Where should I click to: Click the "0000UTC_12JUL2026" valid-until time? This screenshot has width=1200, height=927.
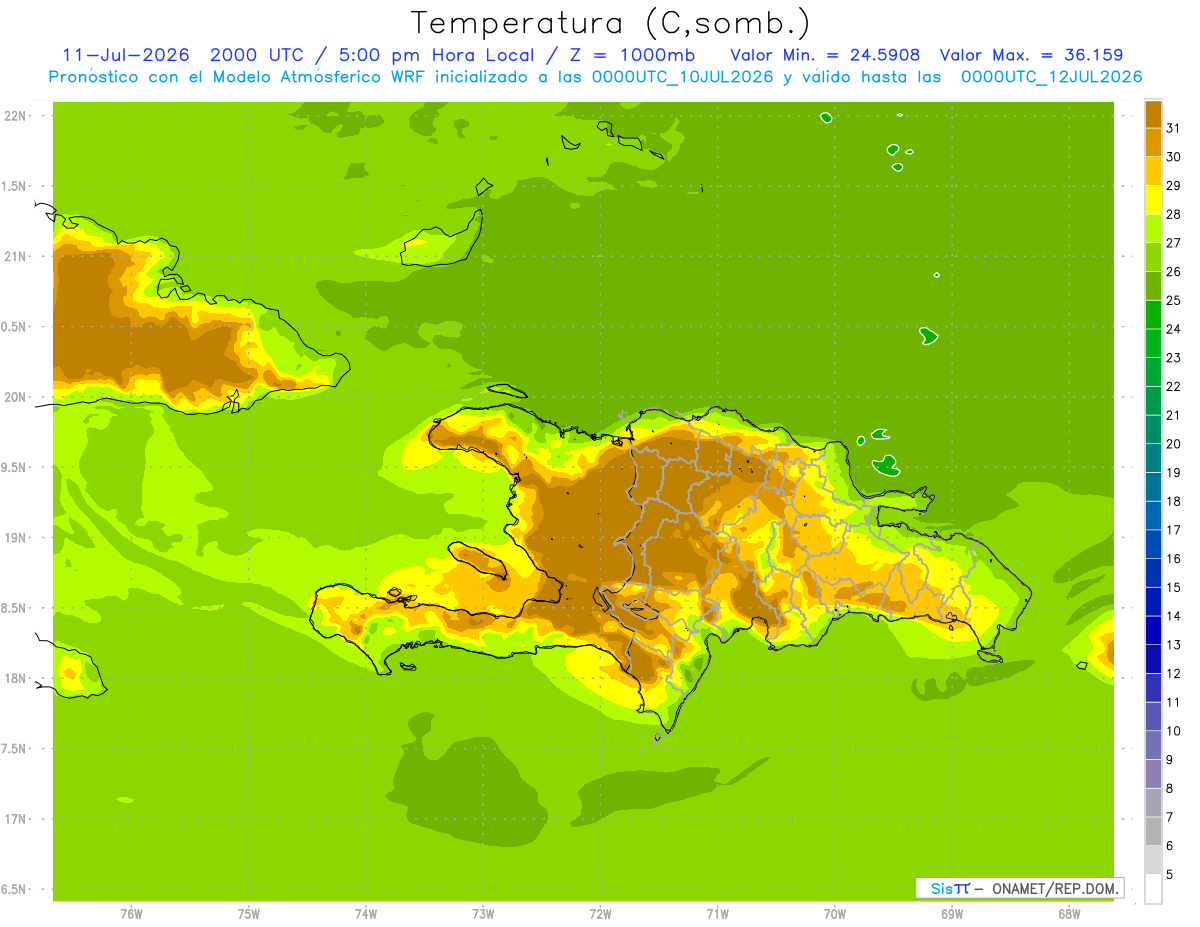(x=1051, y=77)
